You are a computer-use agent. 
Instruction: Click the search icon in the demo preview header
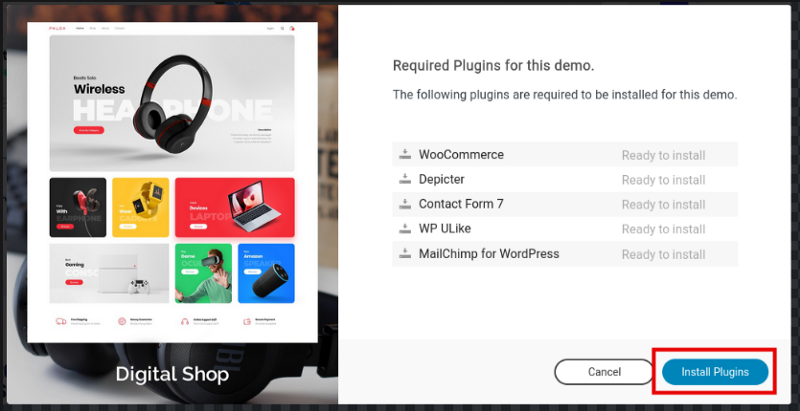[282, 29]
